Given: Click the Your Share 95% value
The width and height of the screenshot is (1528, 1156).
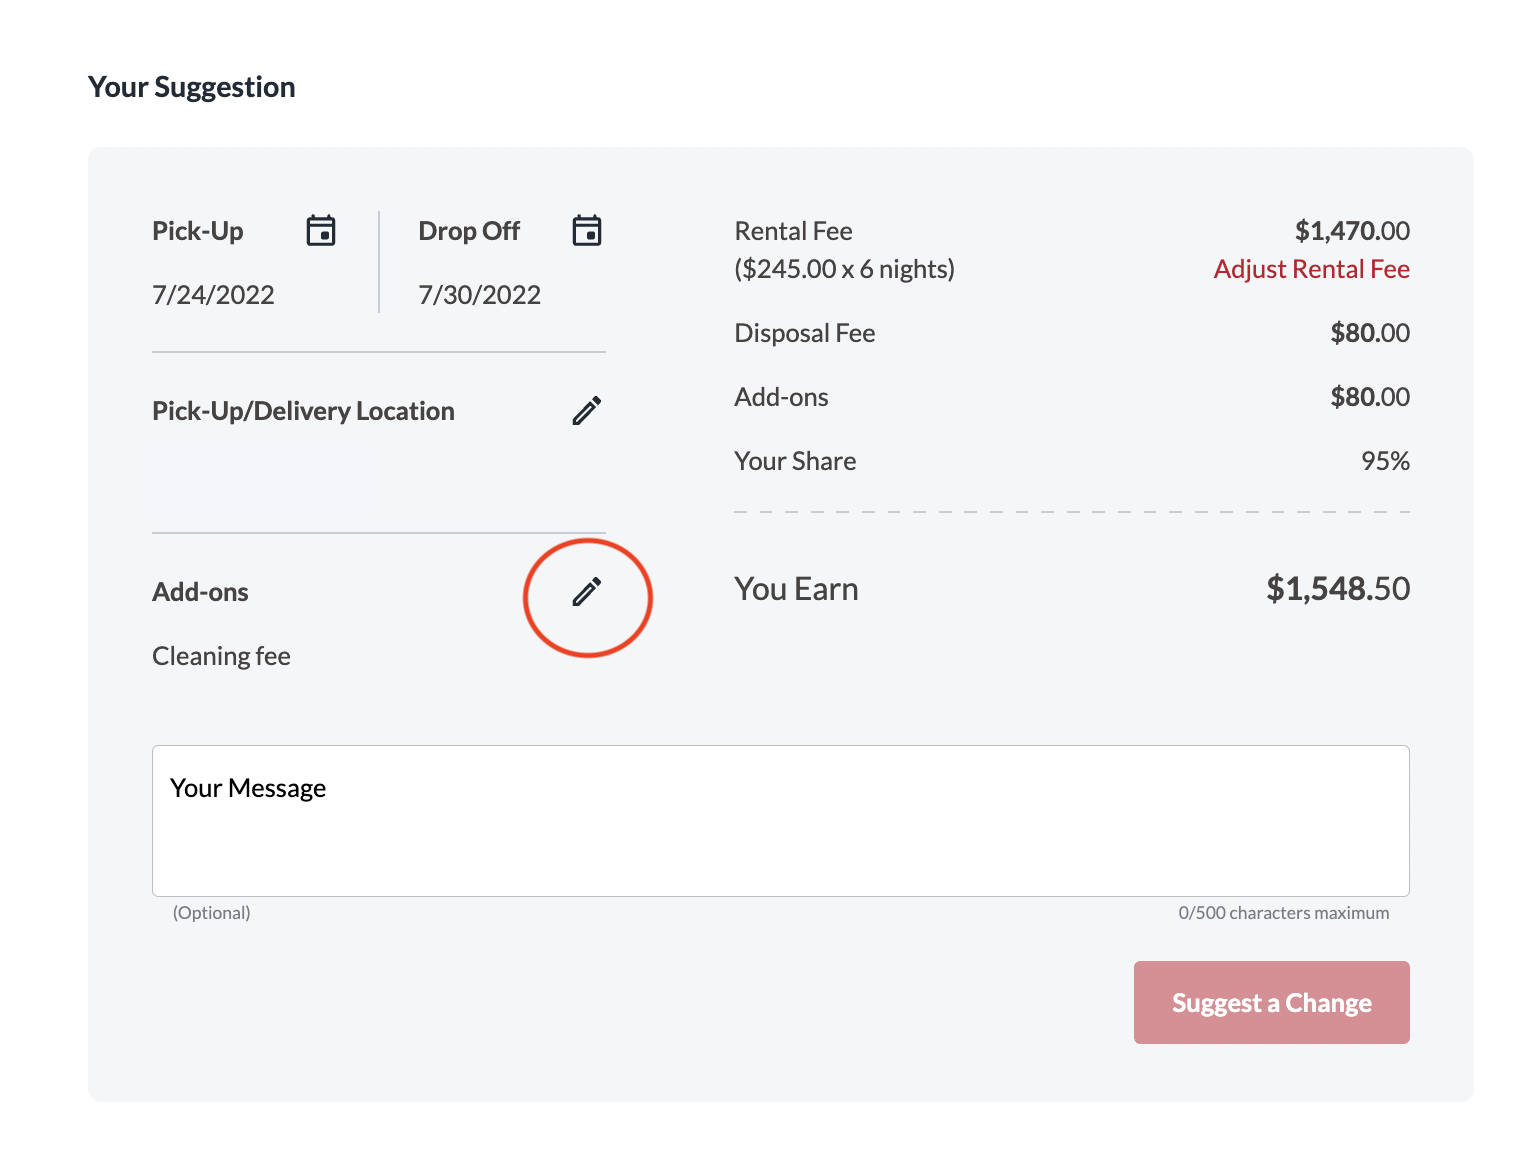Looking at the screenshot, I should tap(1385, 461).
